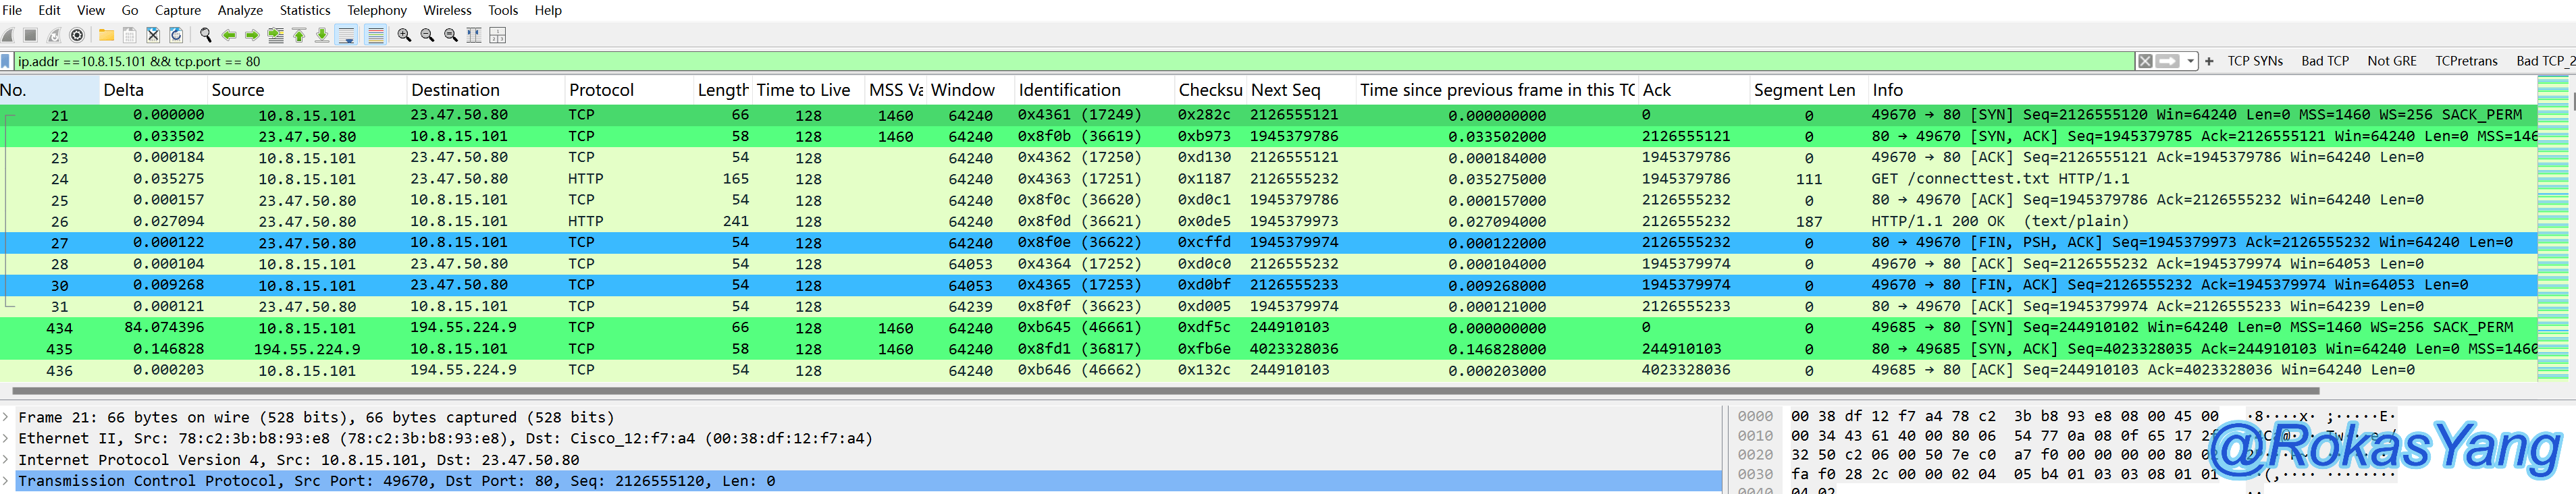Clear the display filter with X
2576x494 pixels.
click(x=2144, y=61)
